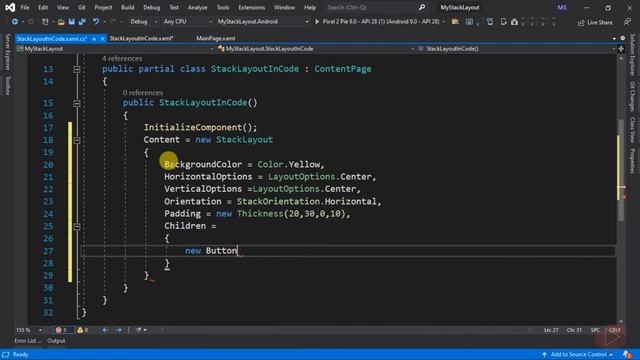Click the Navigate Backward toolbar icon

pos(14,22)
